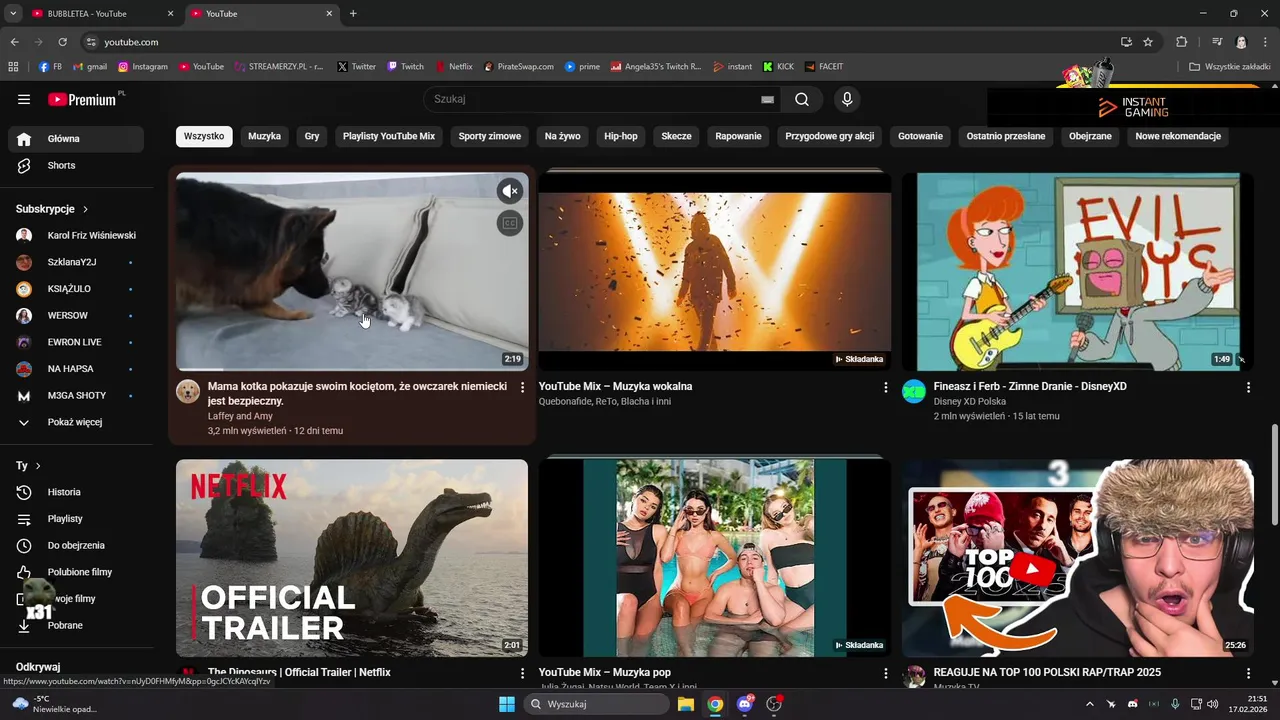The image size is (1280, 720).
Task: Play REAGUJE NA TOP 100 thumbnail
Action: pyautogui.click(x=1077, y=558)
